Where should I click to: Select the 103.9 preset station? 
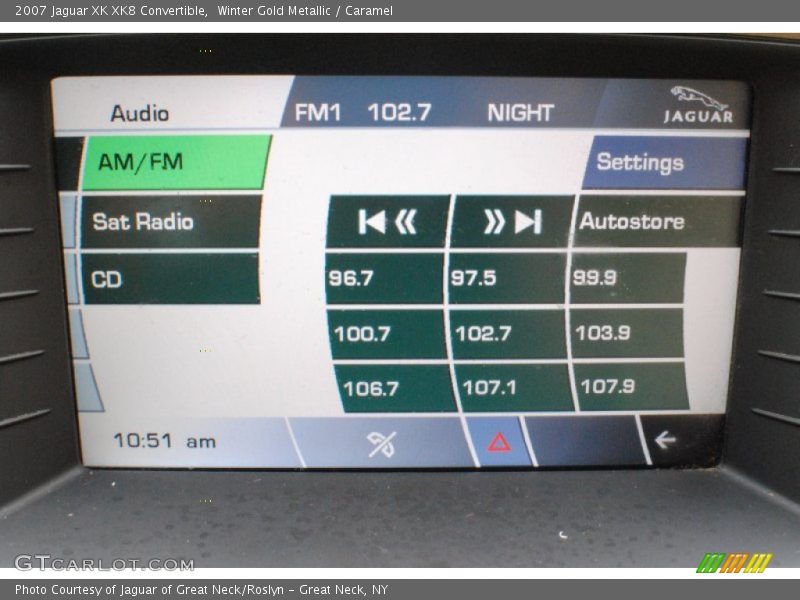(628, 333)
